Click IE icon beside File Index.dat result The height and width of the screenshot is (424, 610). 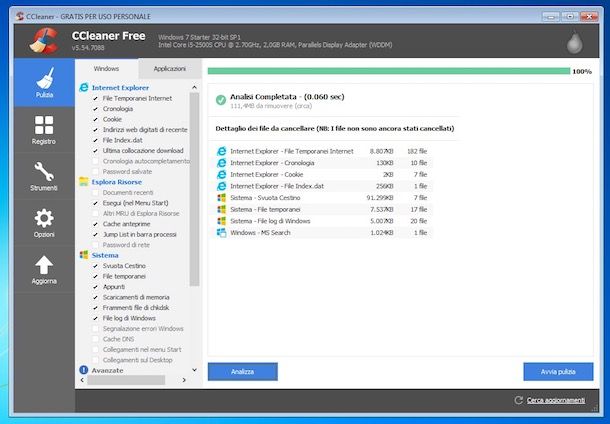[221, 186]
